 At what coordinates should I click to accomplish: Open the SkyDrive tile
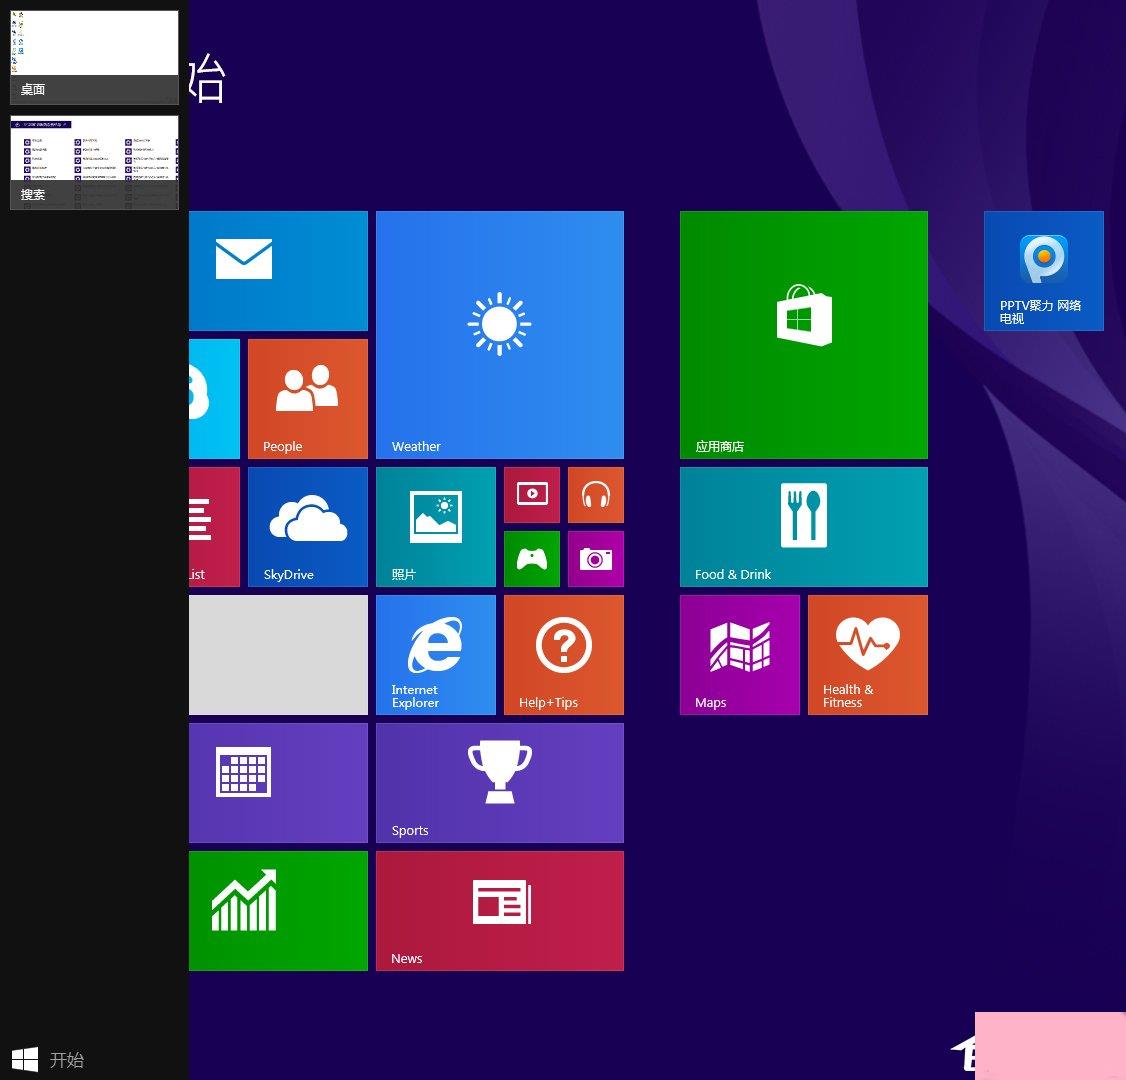coord(308,527)
